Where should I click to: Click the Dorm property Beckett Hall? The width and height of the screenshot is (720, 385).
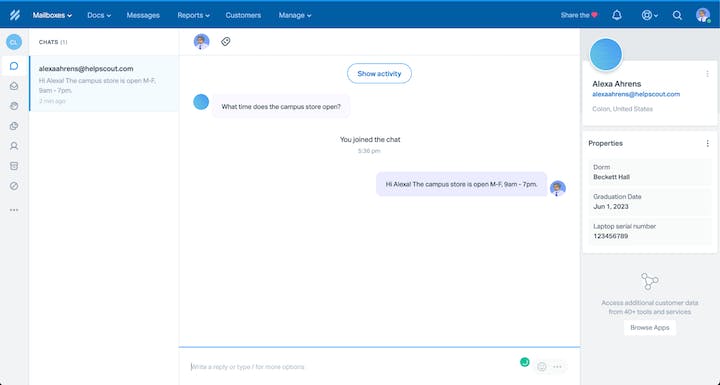click(x=650, y=172)
